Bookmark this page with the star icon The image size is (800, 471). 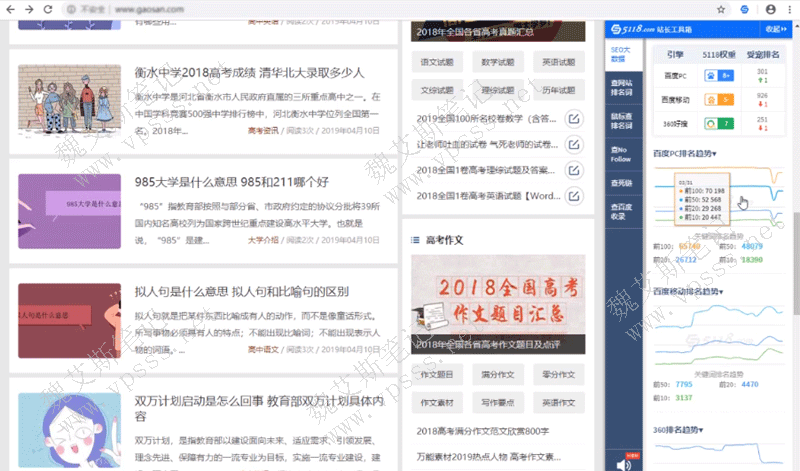tap(721, 9)
